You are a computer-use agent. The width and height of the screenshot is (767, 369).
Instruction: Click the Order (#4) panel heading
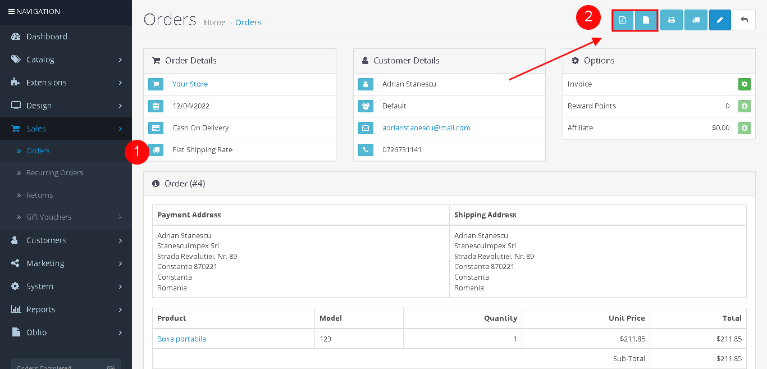(x=185, y=184)
